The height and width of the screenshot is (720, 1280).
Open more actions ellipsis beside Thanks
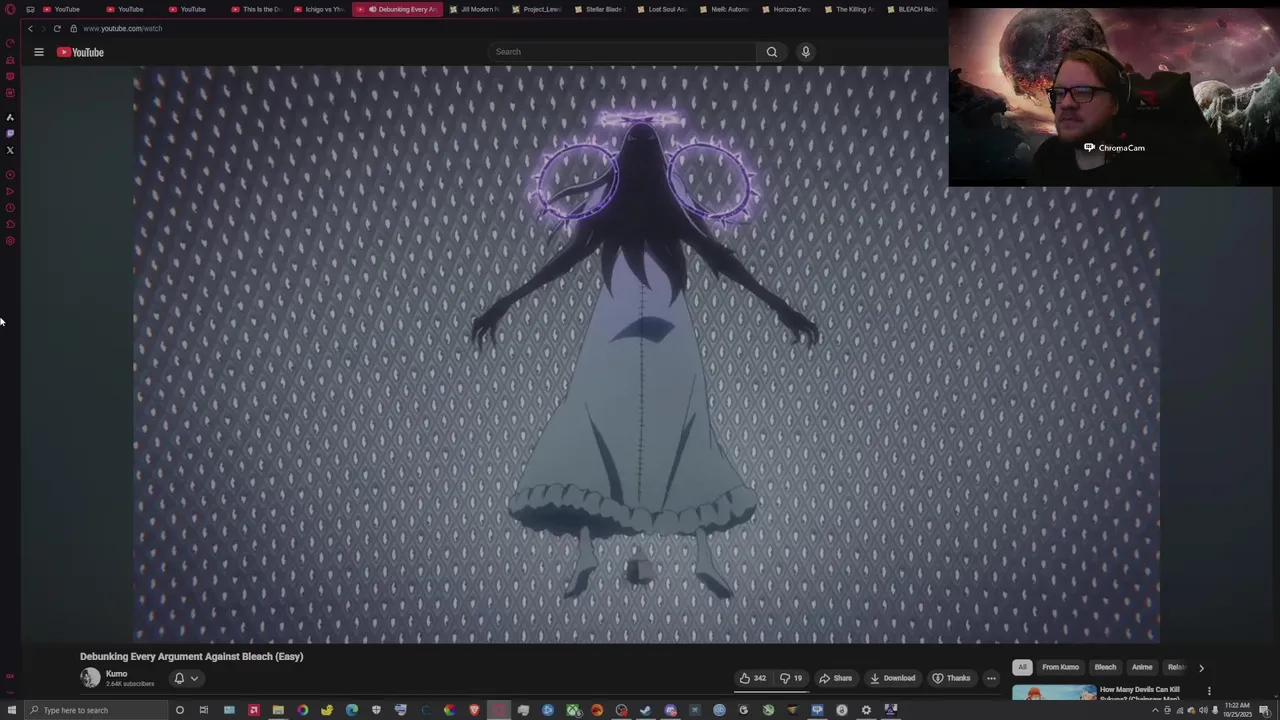click(x=991, y=678)
